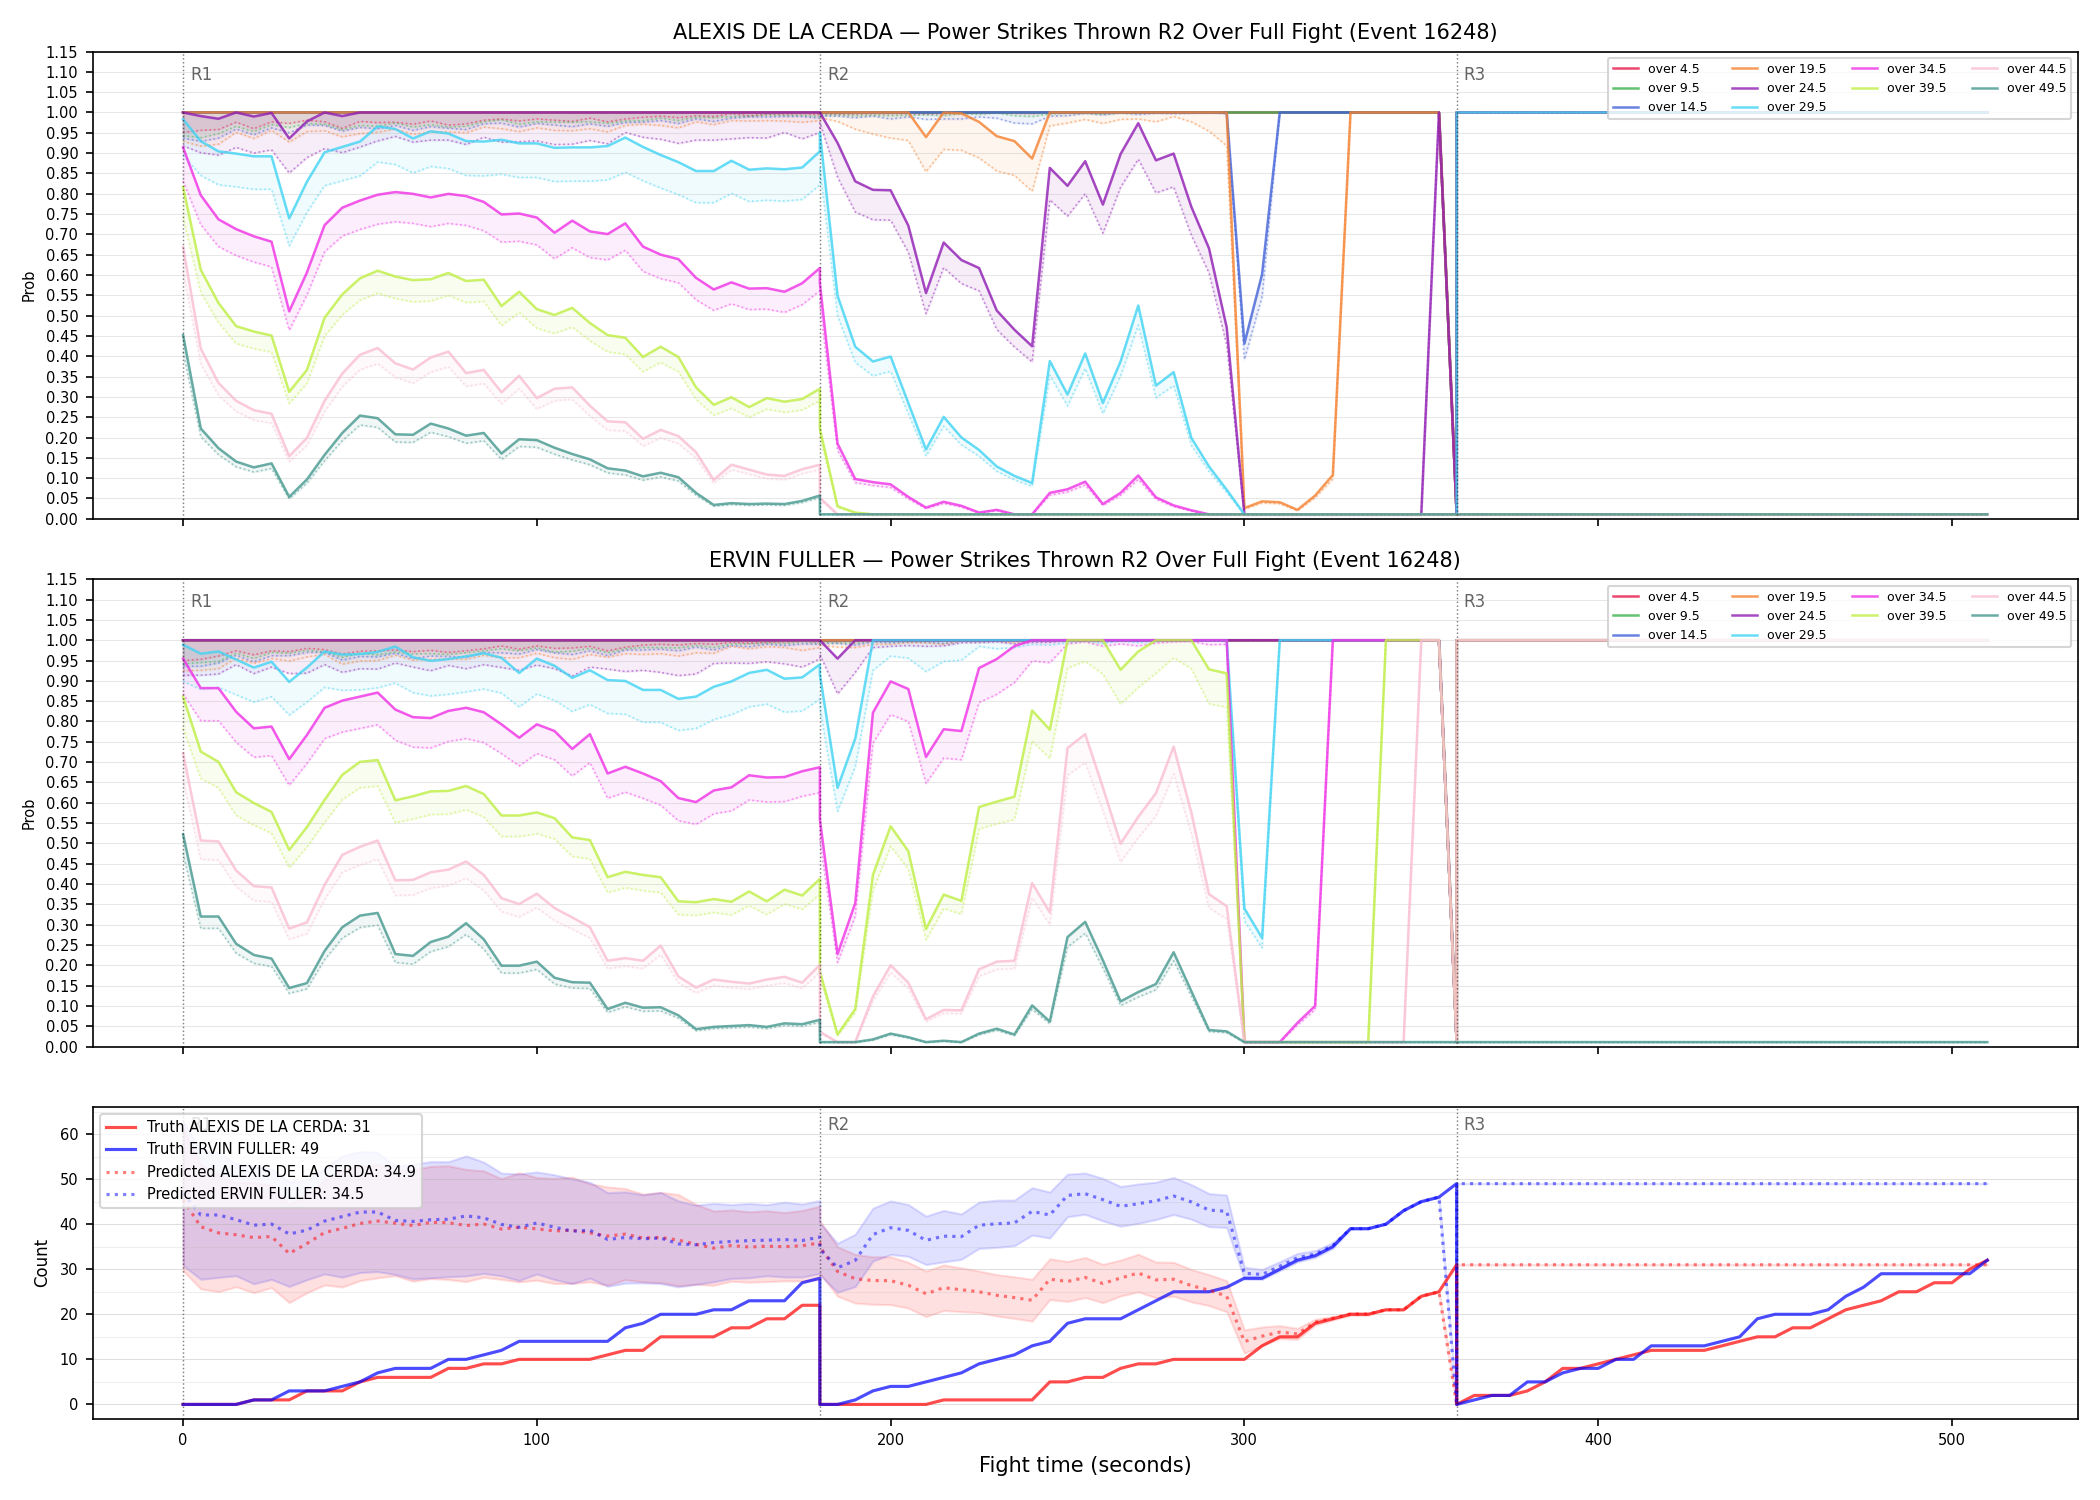Select 'over 49.5' label in Ervin chart legend

click(2036, 616)
